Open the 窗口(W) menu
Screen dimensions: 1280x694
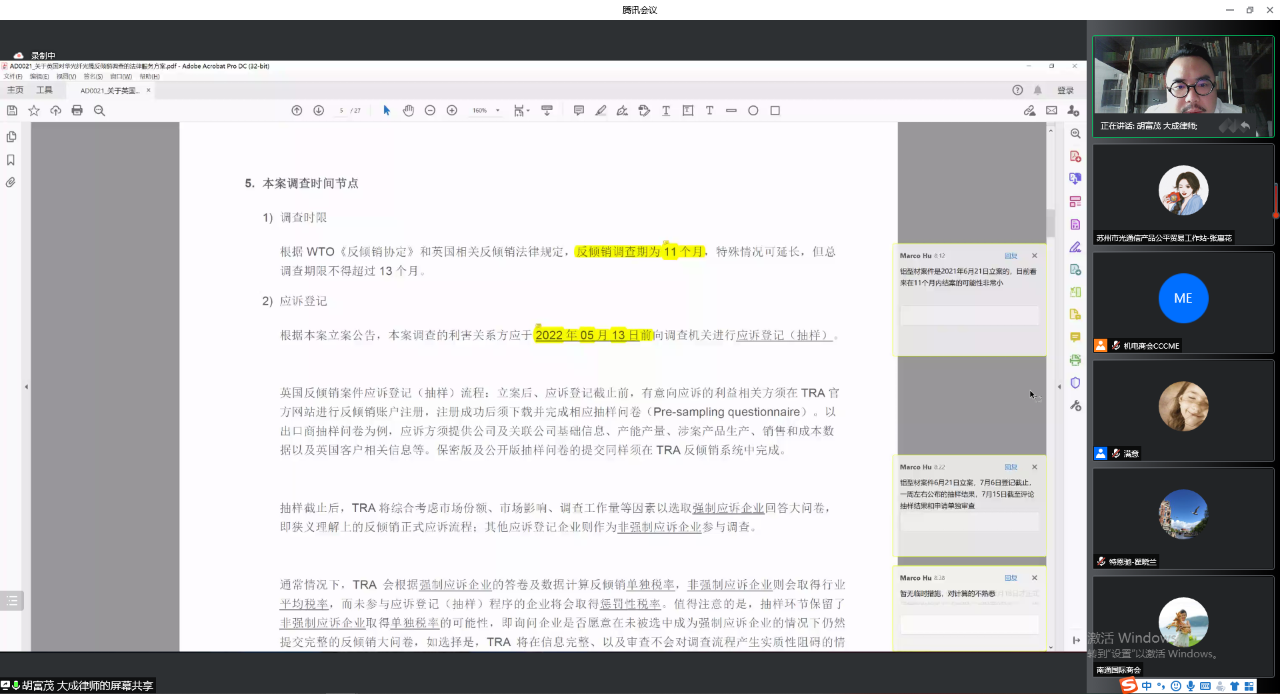pos(121,76)
